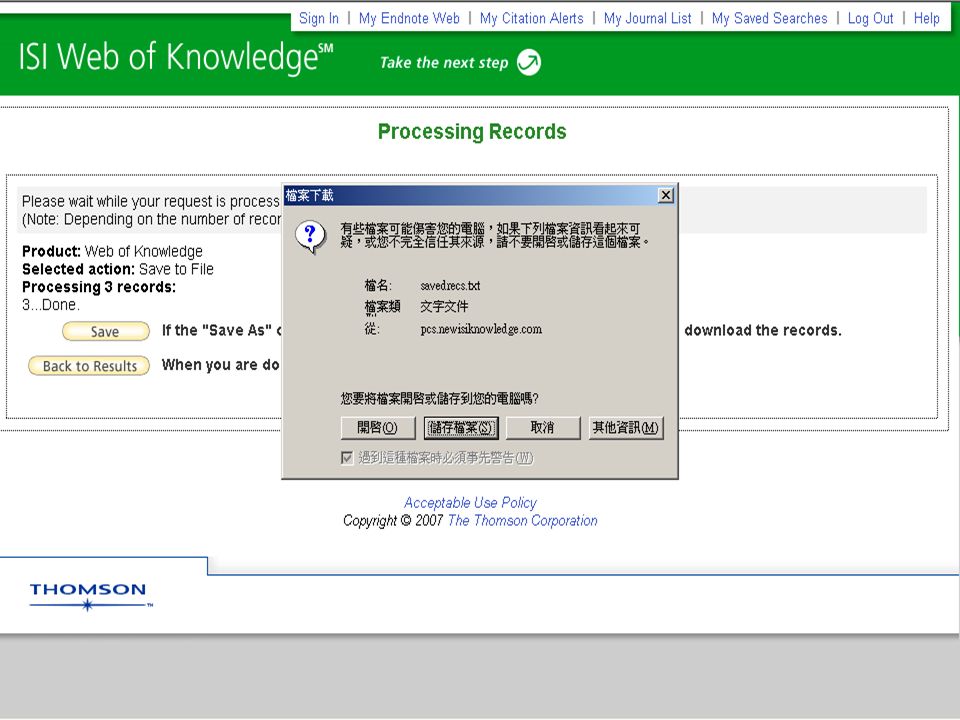Open The Thomson Corporation link

tap(522, 520)
